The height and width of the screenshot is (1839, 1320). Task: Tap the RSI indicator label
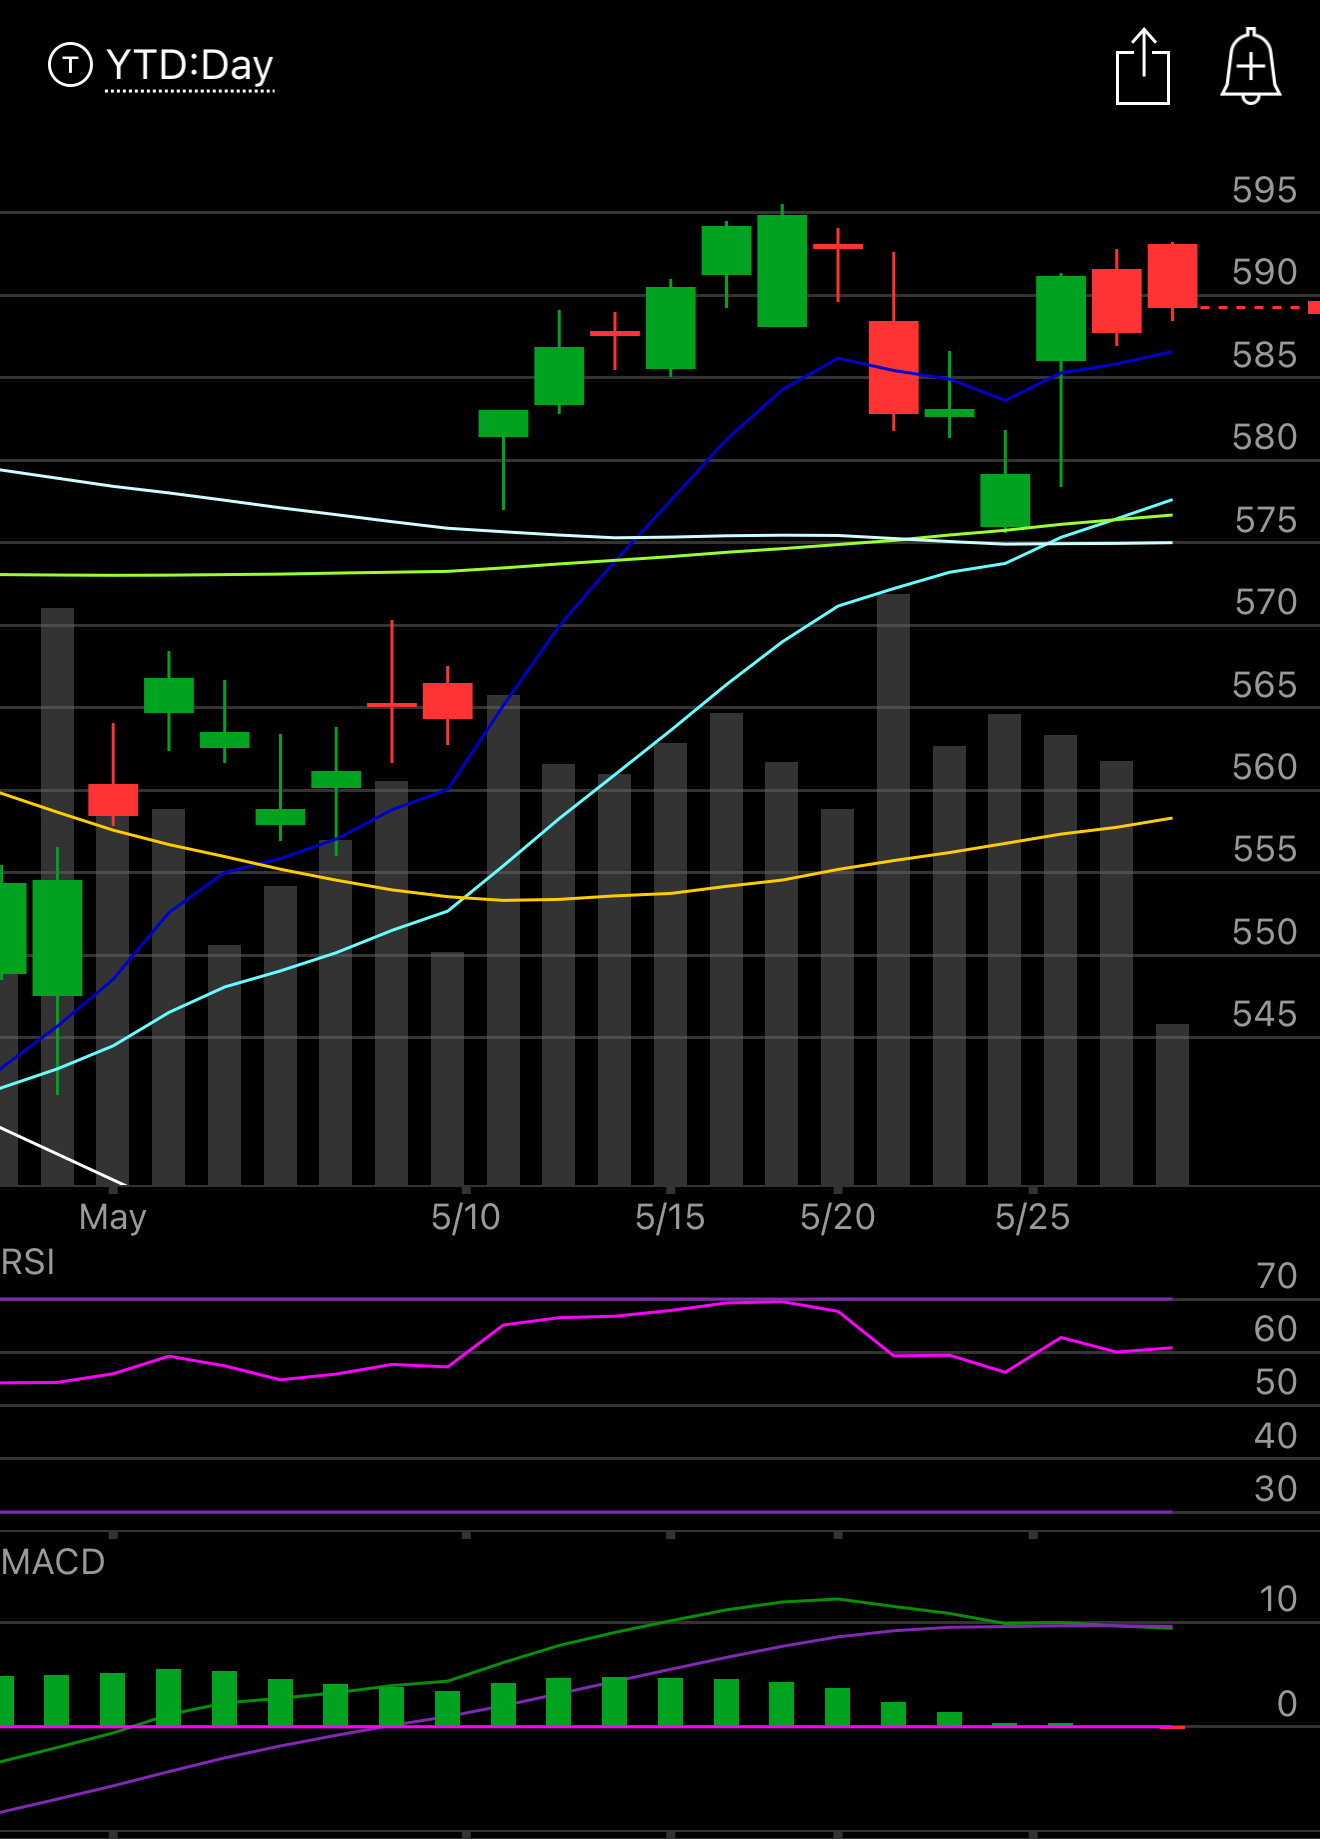(x=28, y=1262)
